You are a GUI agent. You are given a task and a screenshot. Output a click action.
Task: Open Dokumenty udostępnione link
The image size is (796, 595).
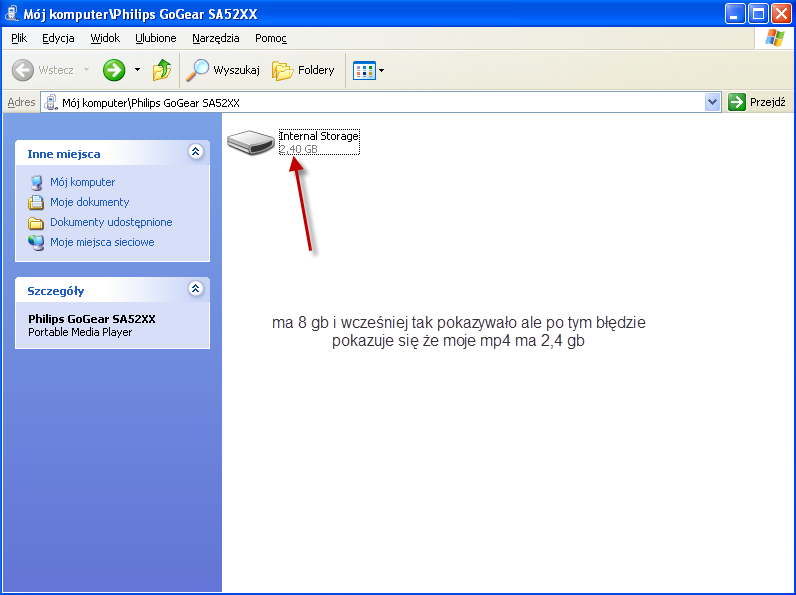coord(111,222)
